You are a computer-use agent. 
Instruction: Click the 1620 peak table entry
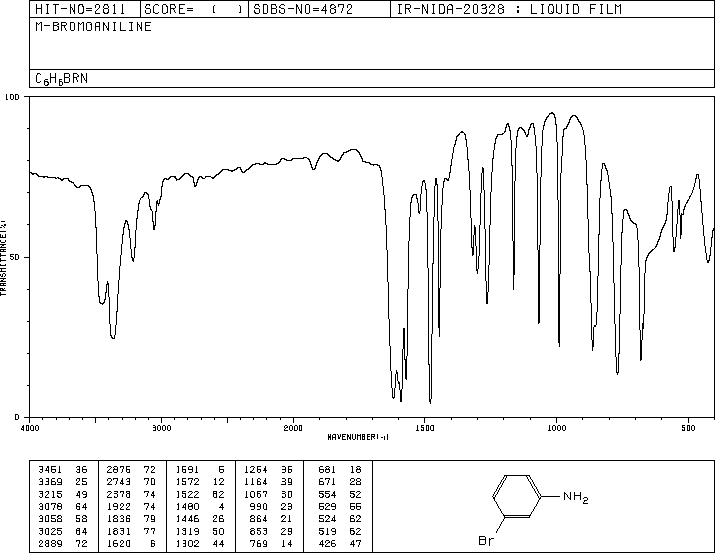131,543
